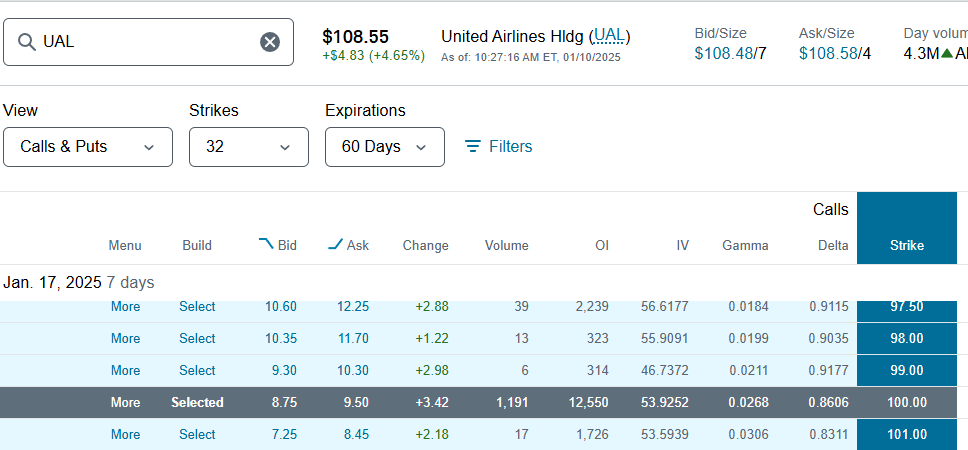The image size is (968, 450).
Task: Open More menu for 97.50 strike
Action: tap(125, 307)
